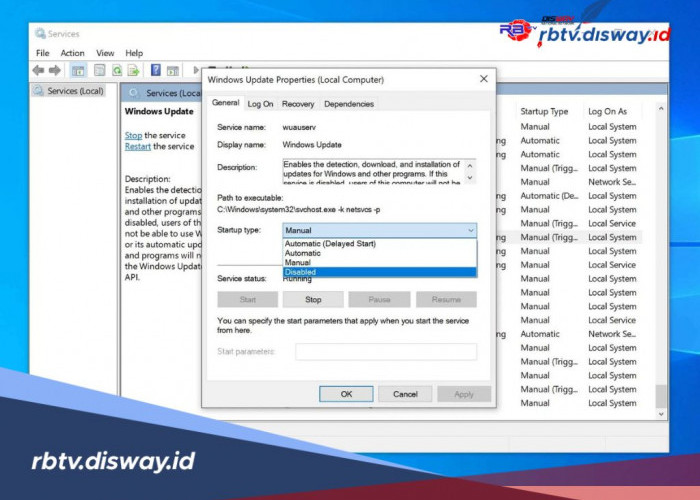Collapse the Startup type combo box arrow
Viewport: 700px width, 500px height.
470,230
